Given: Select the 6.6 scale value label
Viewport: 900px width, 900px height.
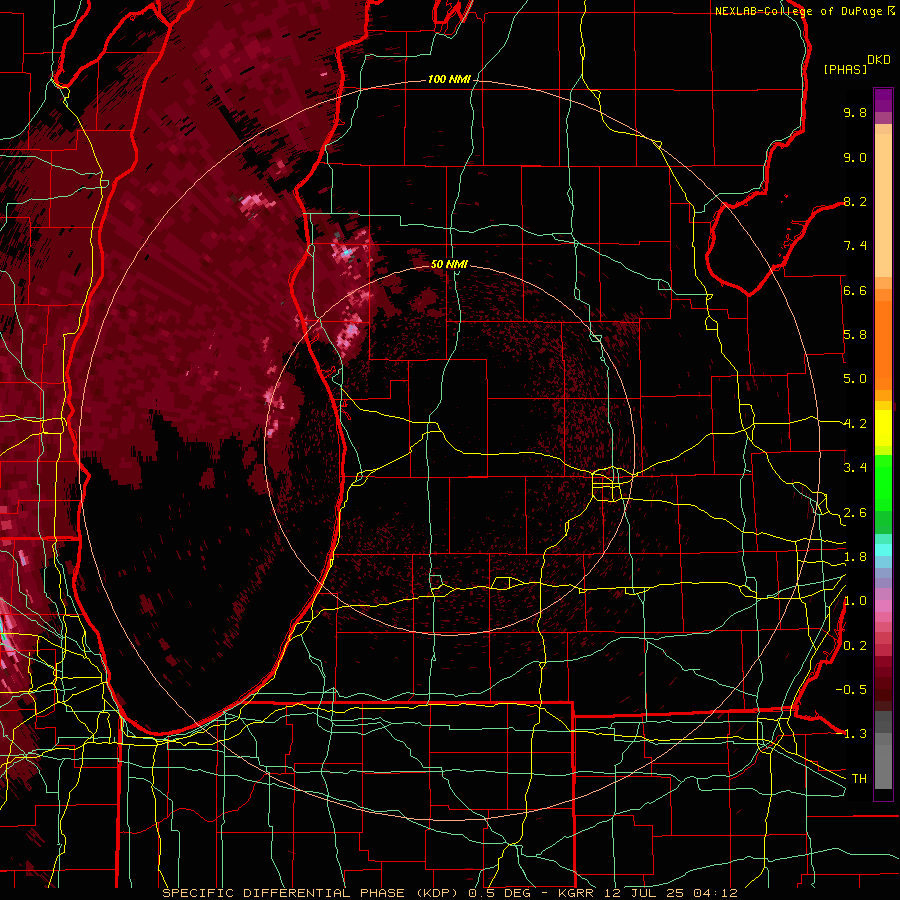Looking at the screenshot, I should (855, 290).
